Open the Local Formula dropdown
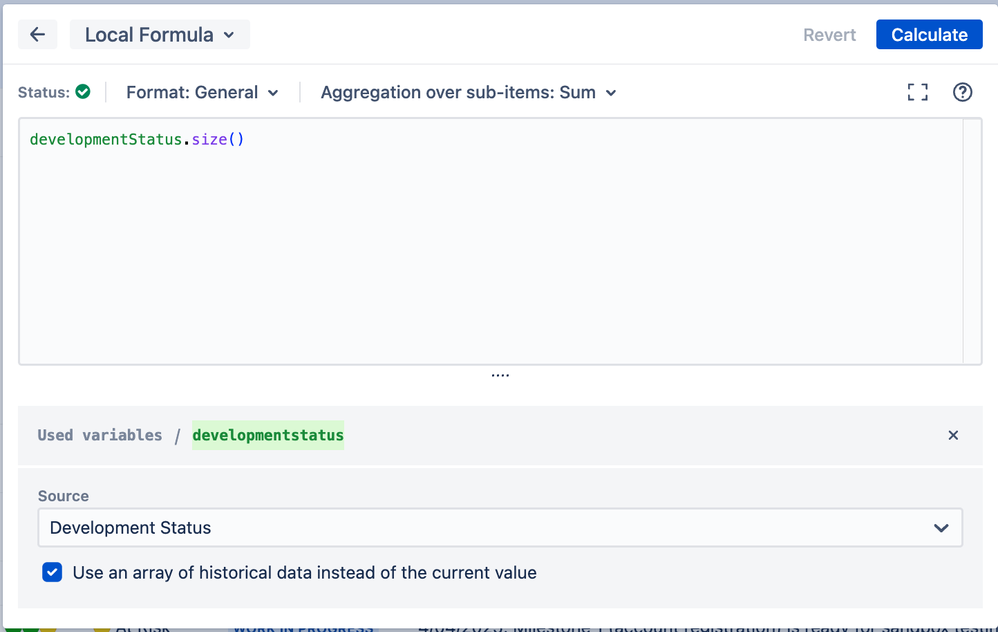This screenshot has height=632, width=998. pyautogui.click(x=160, y=34)
